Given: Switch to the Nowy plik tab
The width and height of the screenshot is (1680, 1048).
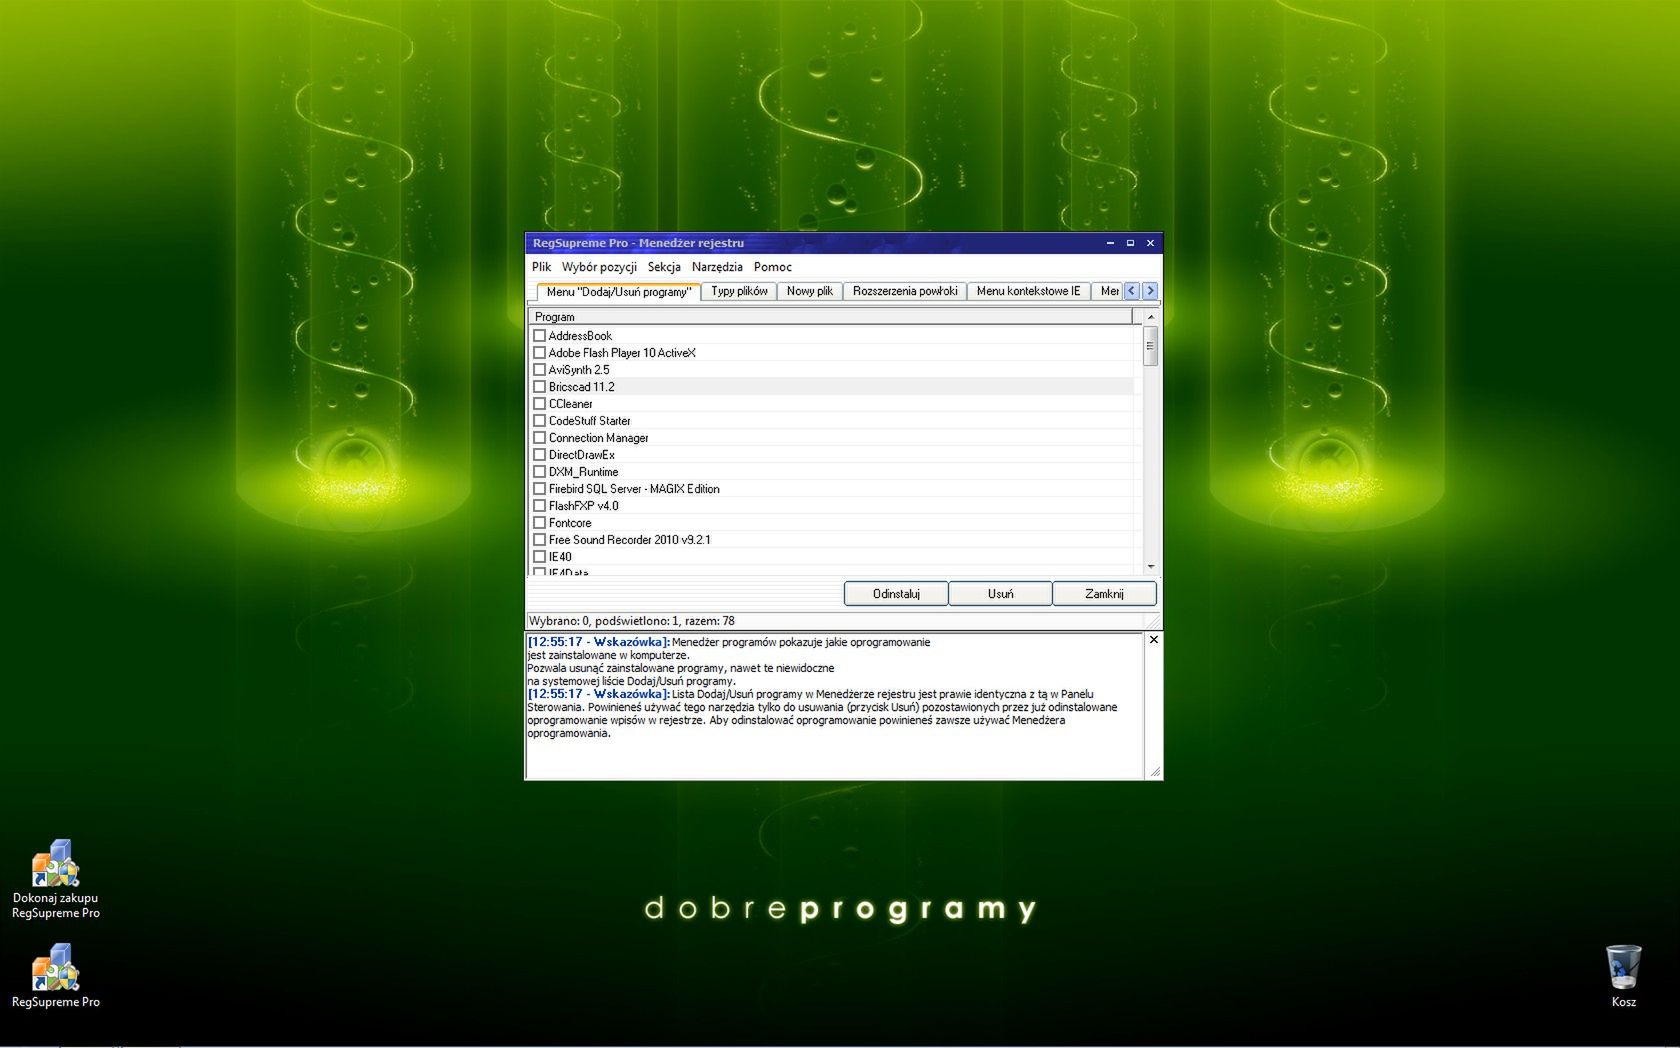Looking at the screenshot, I should 810,291.
